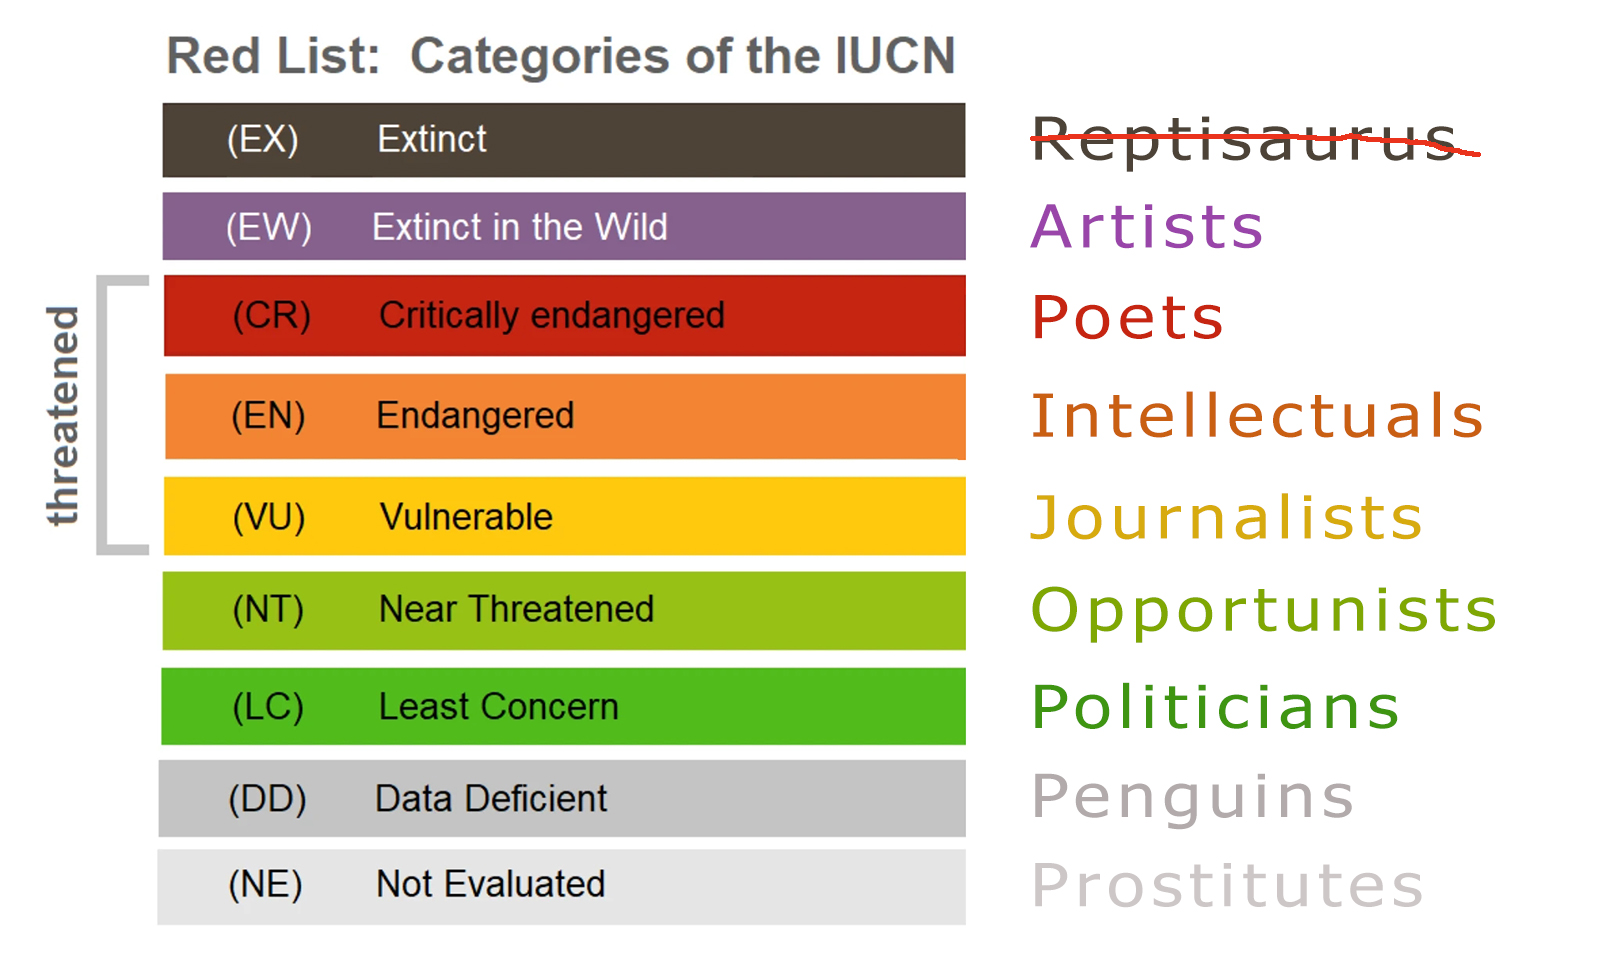Click the purple Extinct in the Wild bar

click(x=564, y=227)
